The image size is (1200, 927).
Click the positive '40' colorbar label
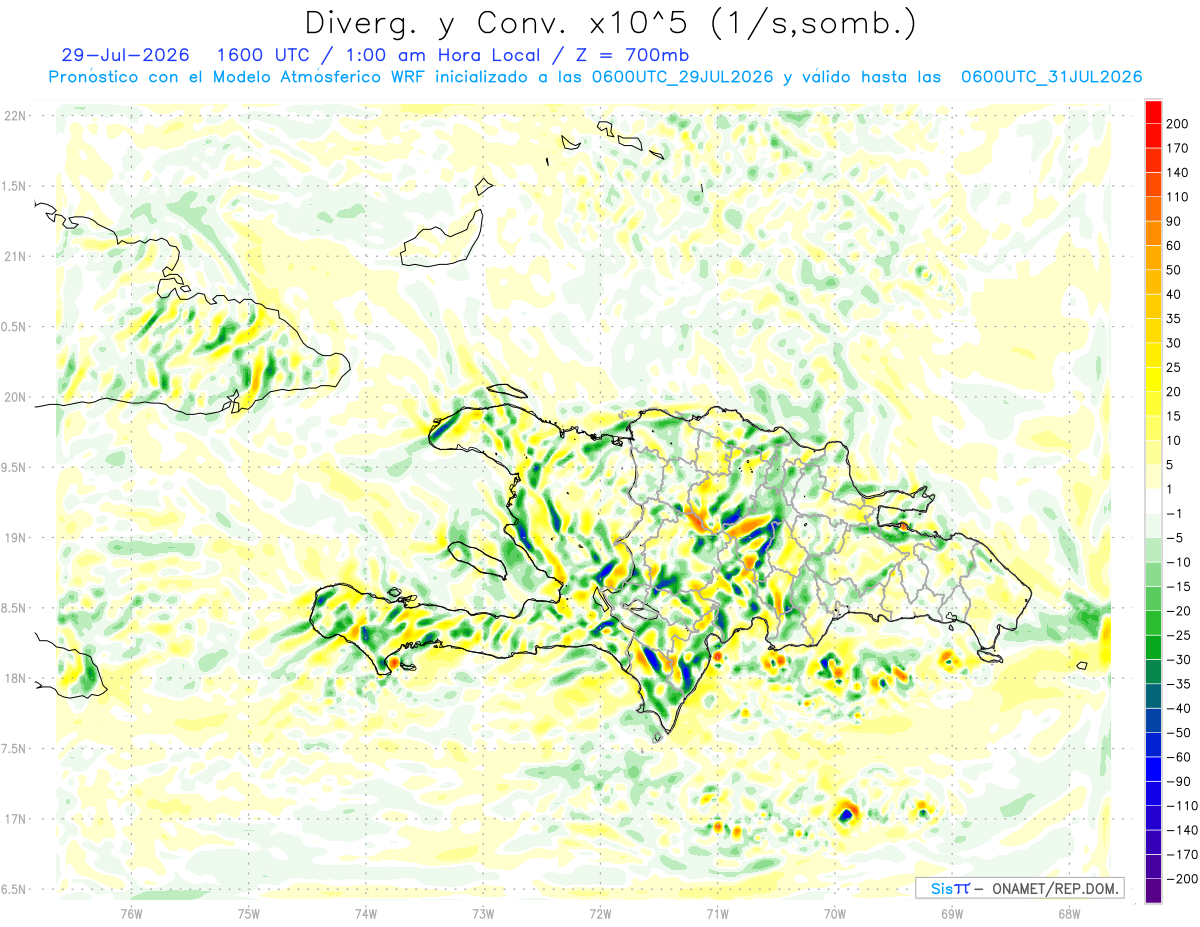[x=1174, y=294]
